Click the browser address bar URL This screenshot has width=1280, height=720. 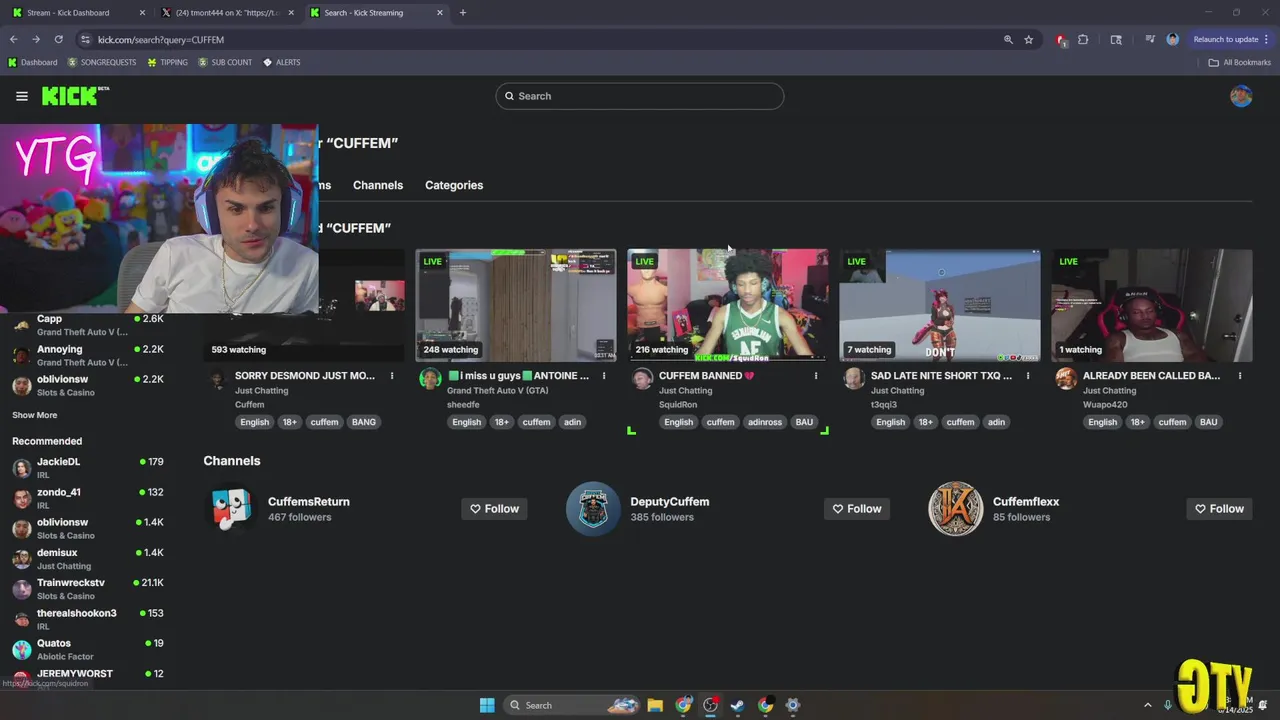click(161, 40)
